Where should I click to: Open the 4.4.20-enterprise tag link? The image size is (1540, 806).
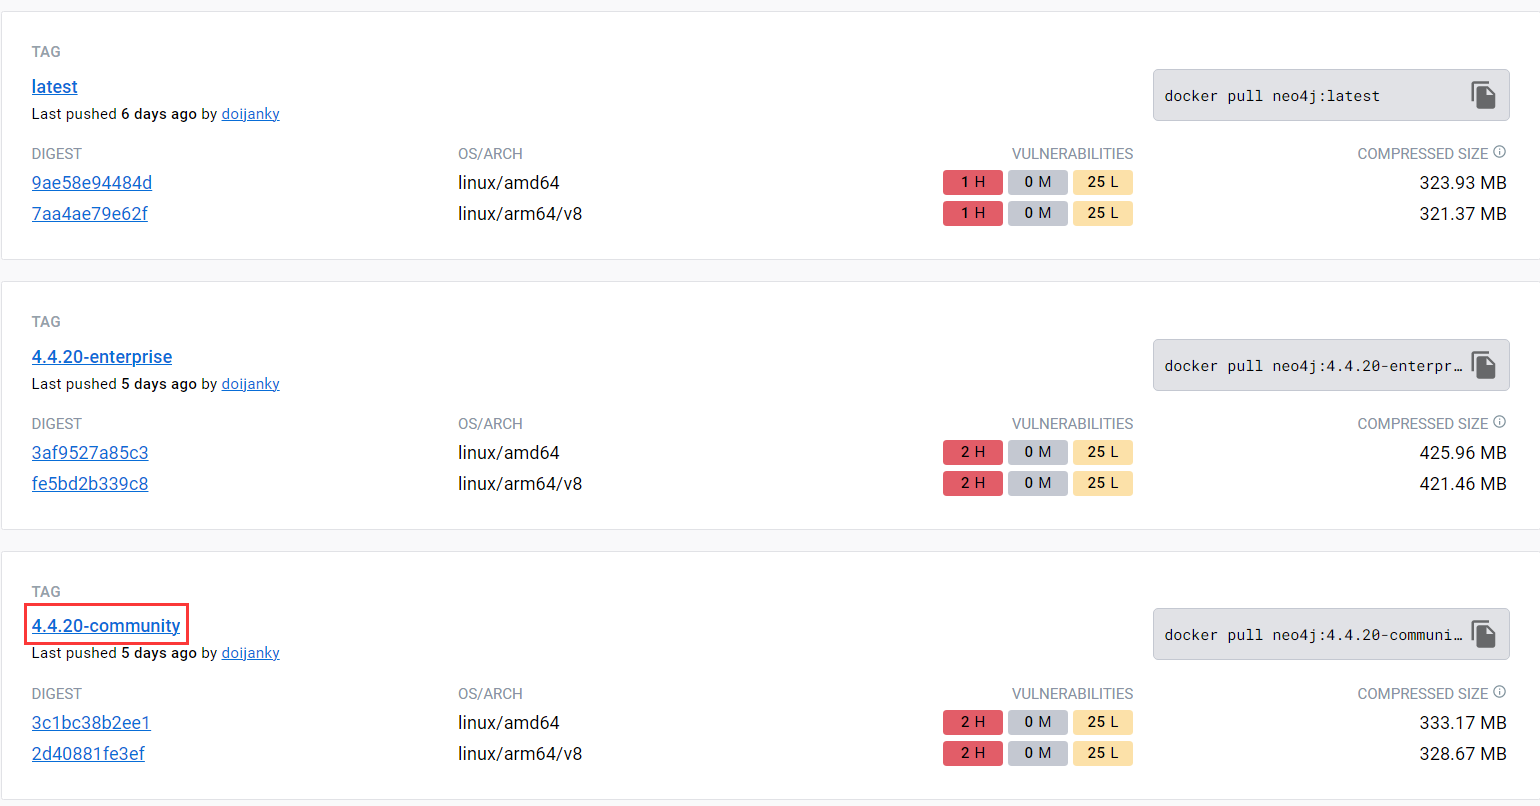[102, 357]
